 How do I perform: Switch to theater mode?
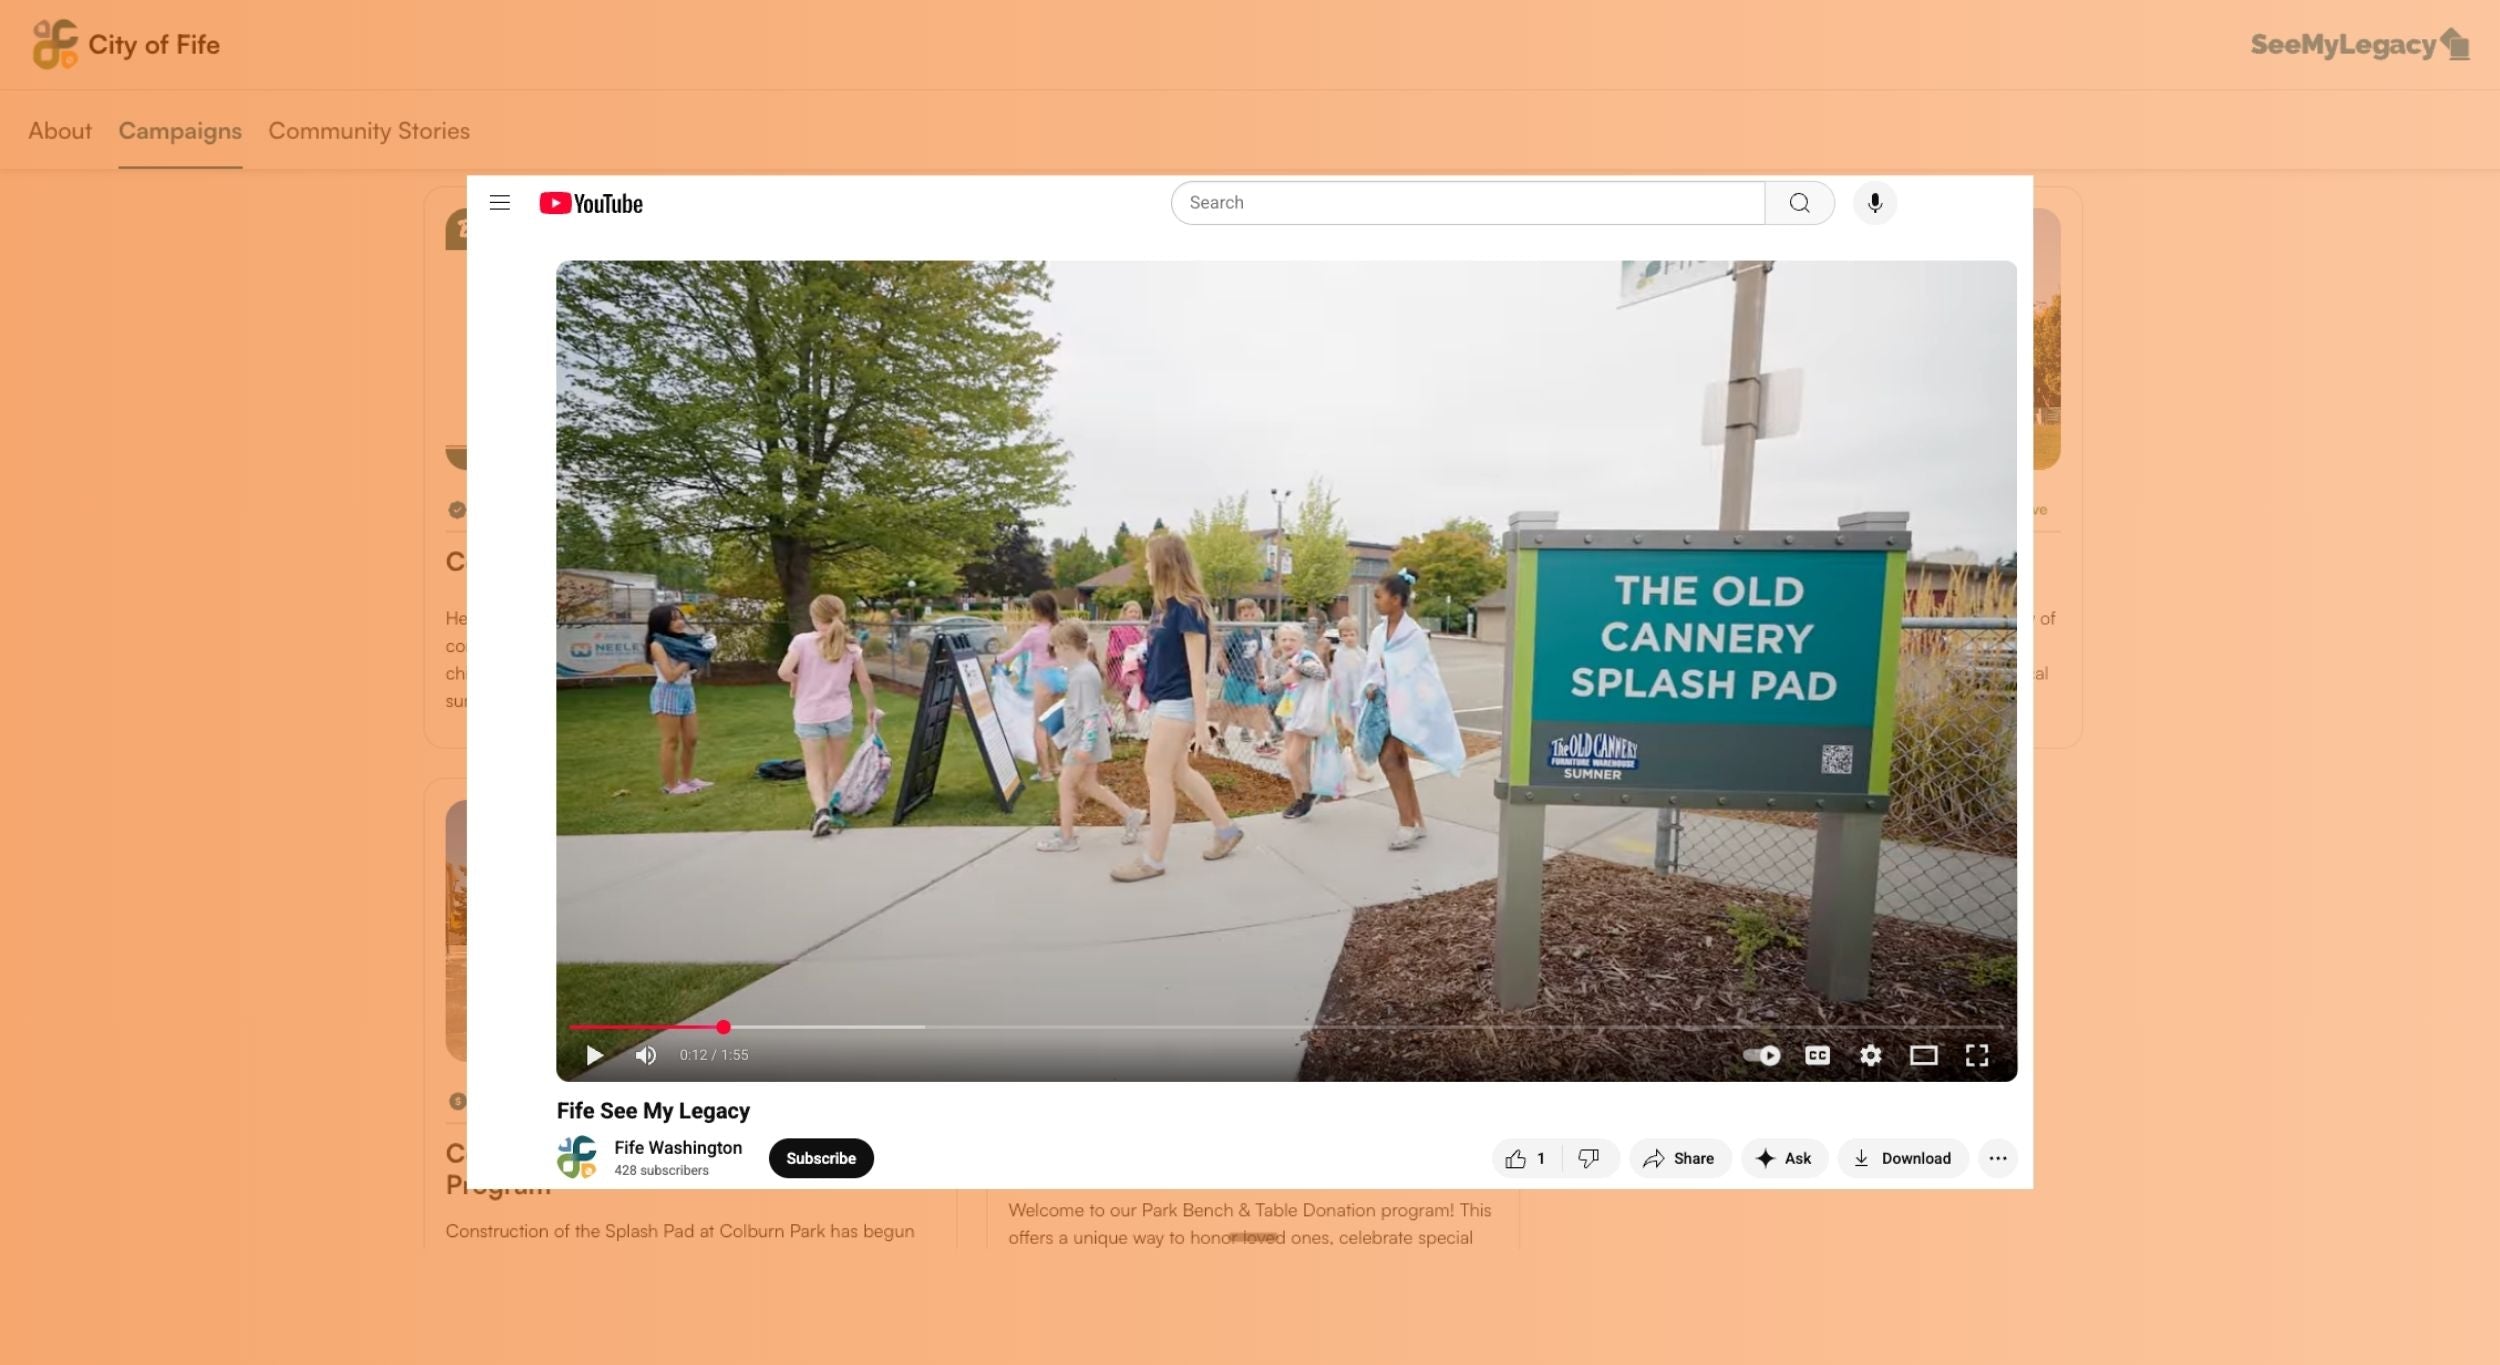coord(1923,1055)
